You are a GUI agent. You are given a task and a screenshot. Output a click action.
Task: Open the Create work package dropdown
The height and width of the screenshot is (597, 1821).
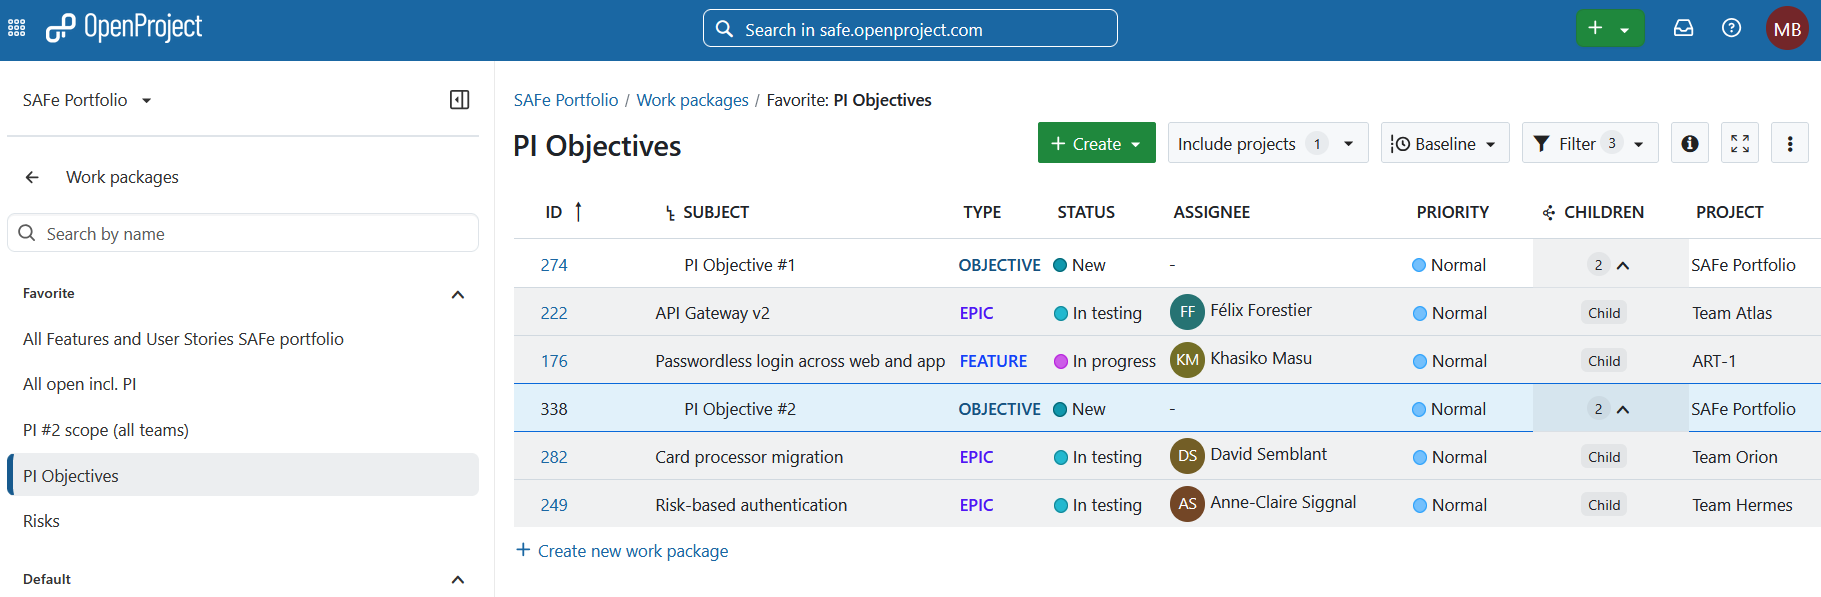tap(1097, 143)
